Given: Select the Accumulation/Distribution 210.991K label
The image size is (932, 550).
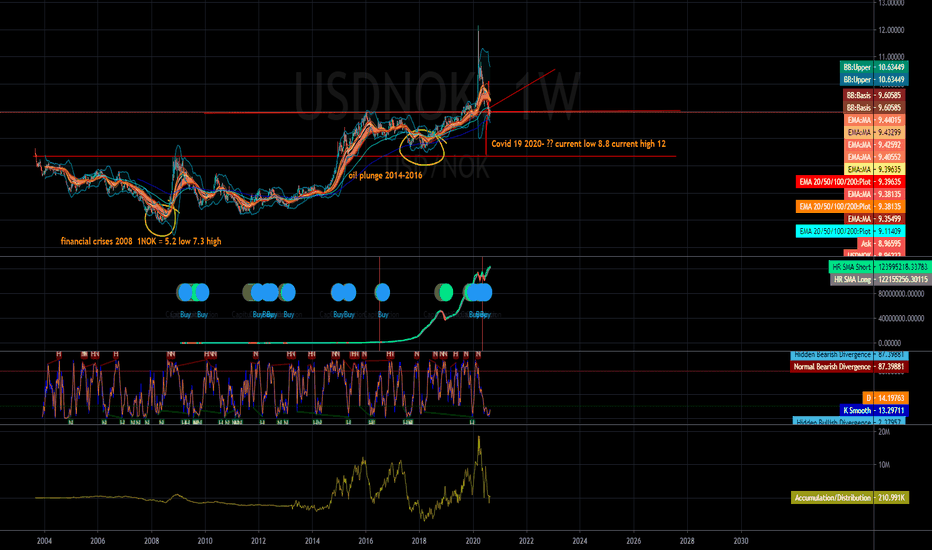Looking at the screenshot, I should (850, 498).
